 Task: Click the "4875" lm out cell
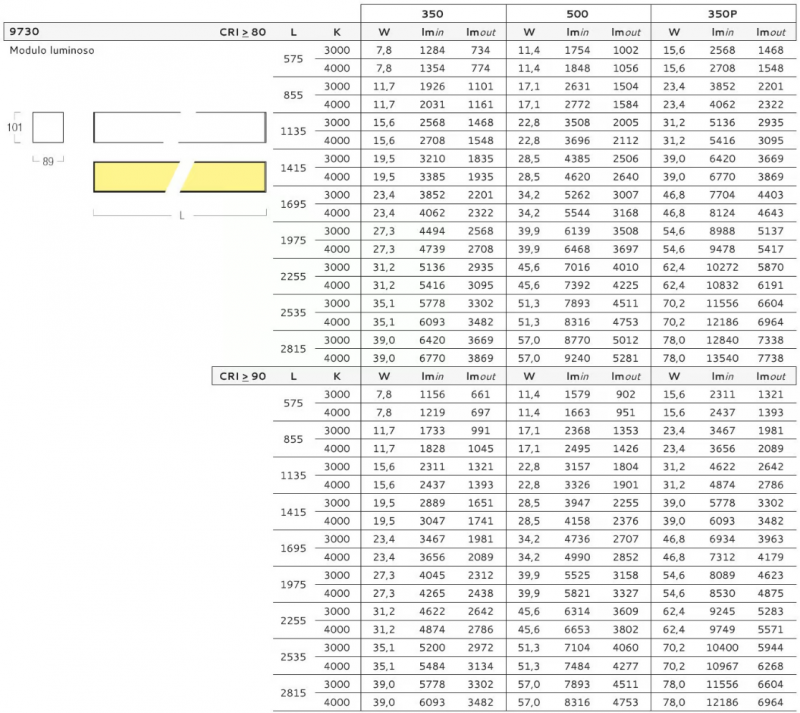point(770,593)
